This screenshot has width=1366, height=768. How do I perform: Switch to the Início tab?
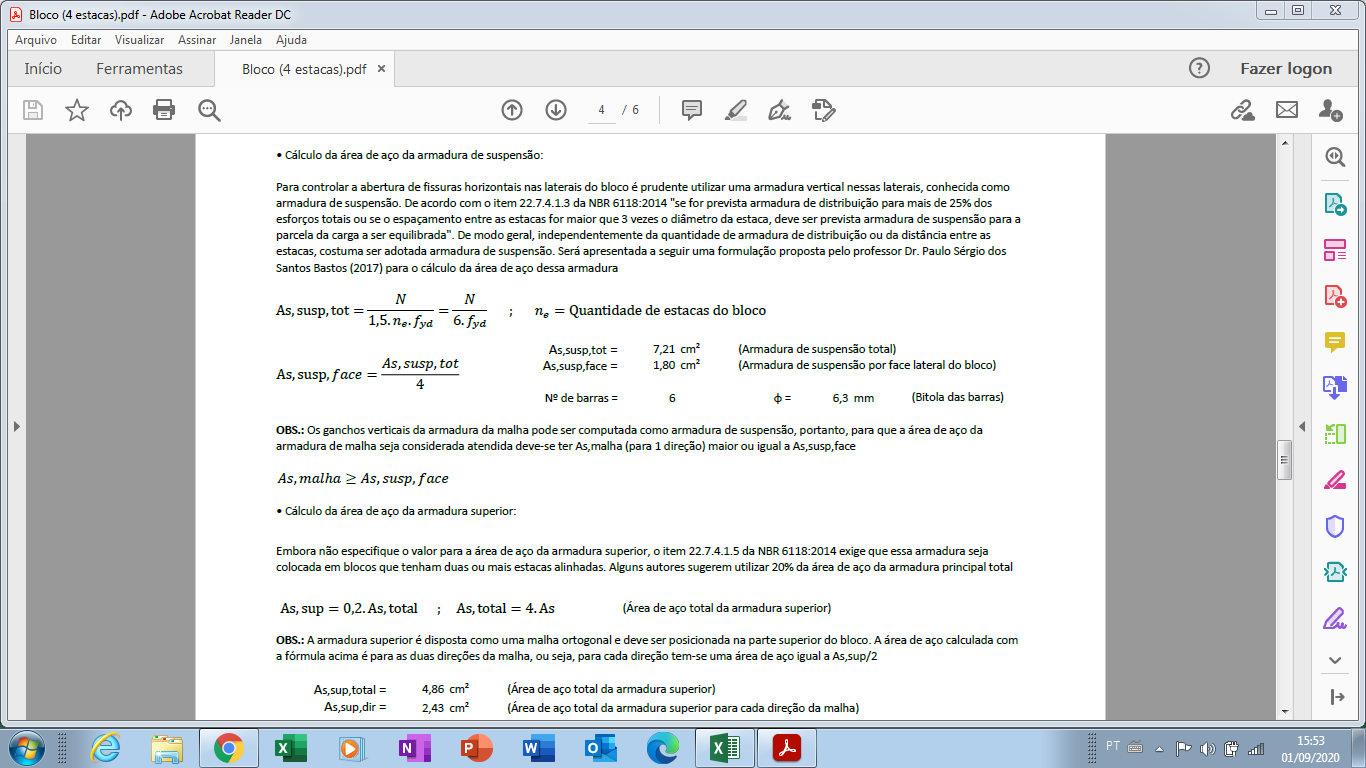pos(43,69)
